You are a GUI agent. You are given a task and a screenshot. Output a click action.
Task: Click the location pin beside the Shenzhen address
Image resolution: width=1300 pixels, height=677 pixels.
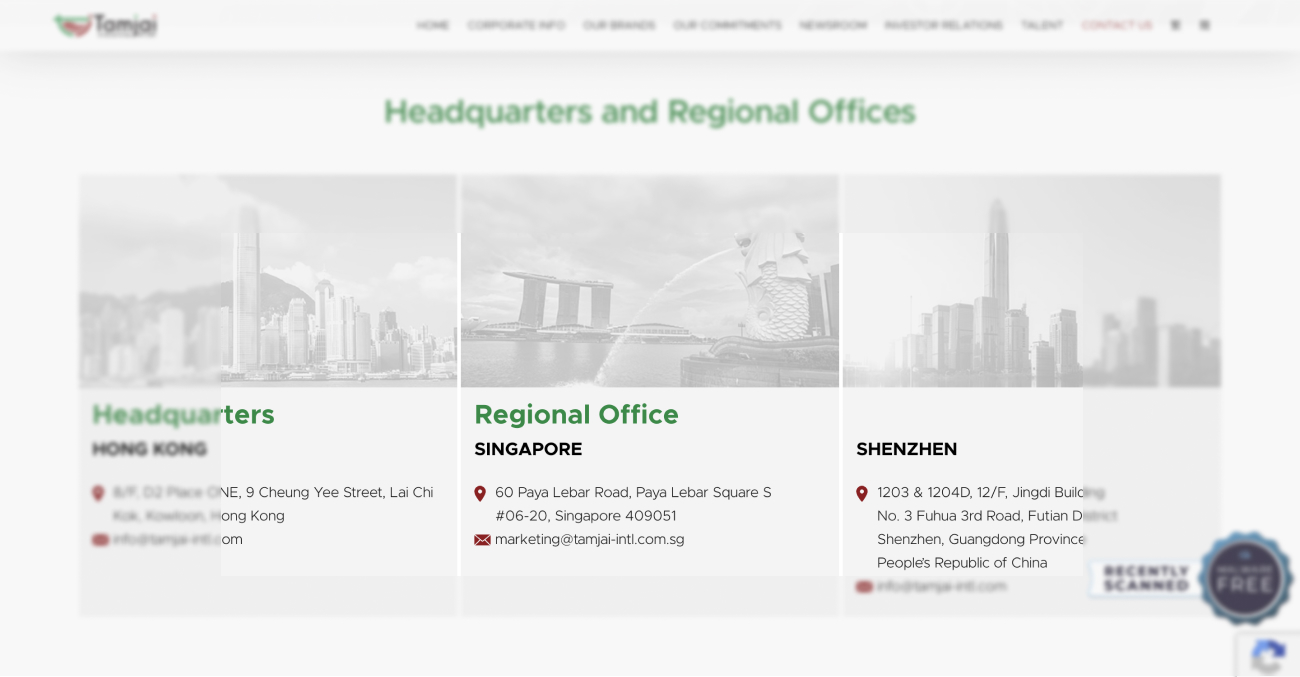point(862,493)
